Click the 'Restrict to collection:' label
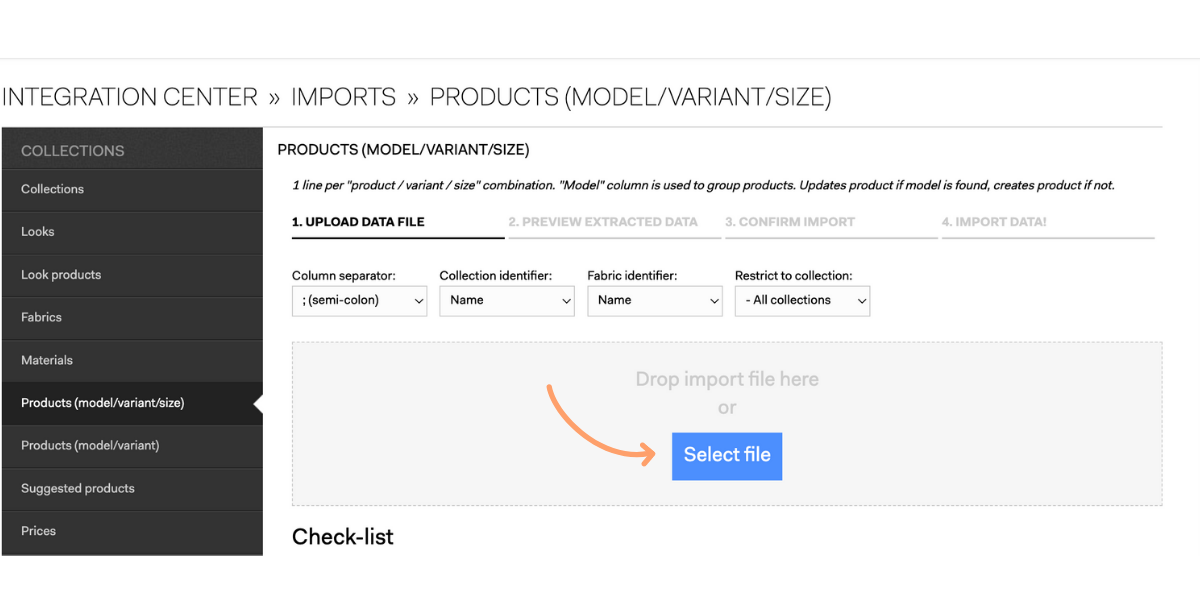Viewport: 1200px width, 600px height. [793, 276]
